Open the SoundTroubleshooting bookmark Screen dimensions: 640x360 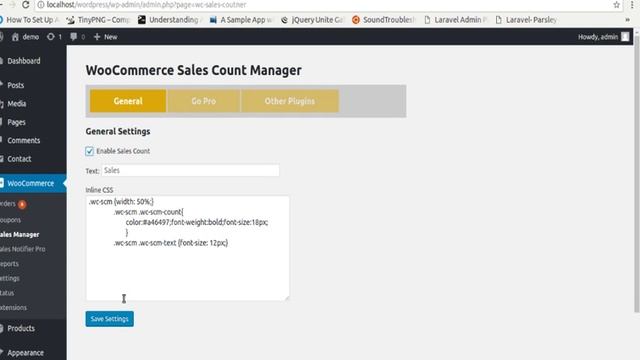click(x=383, y=20)
